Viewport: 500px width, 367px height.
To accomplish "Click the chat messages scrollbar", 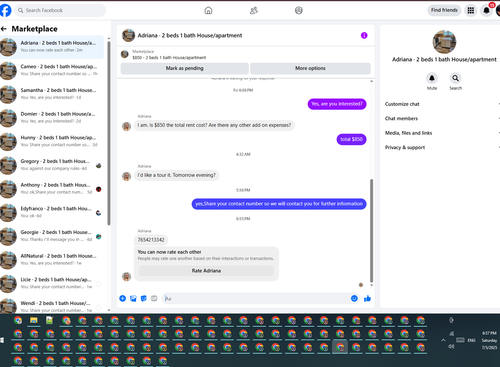I will point(371,231).
